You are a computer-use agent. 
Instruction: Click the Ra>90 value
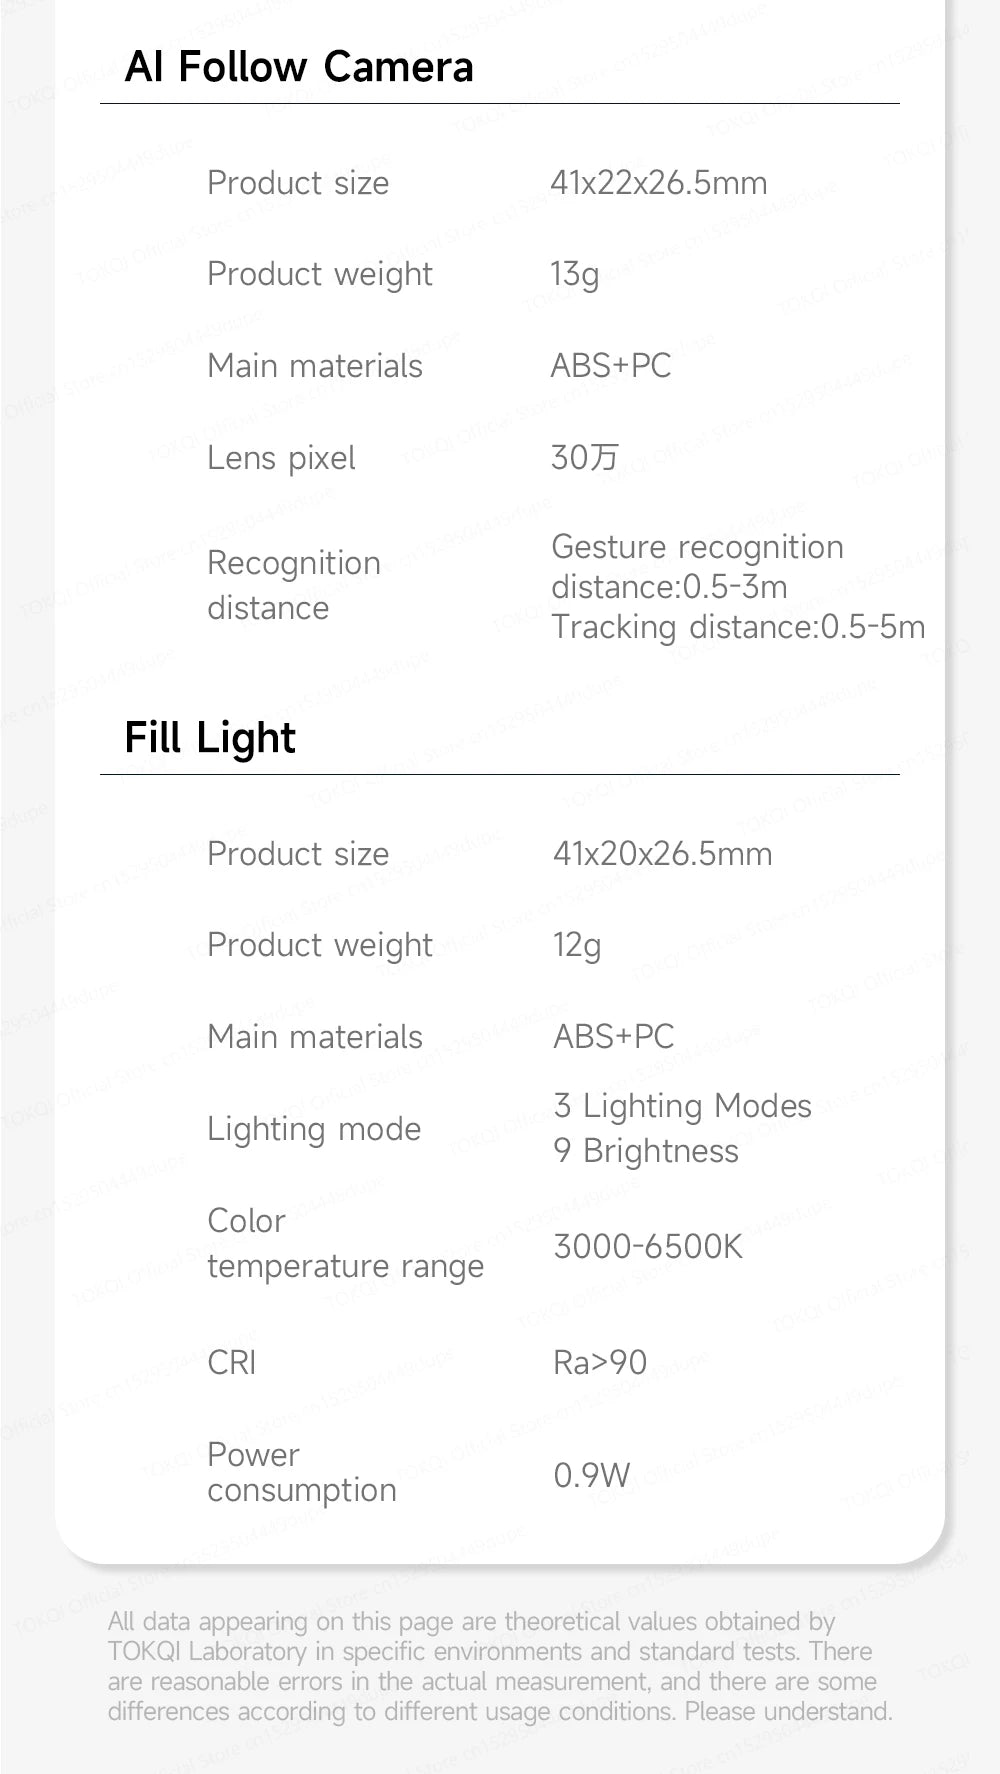pos(600,1362)
